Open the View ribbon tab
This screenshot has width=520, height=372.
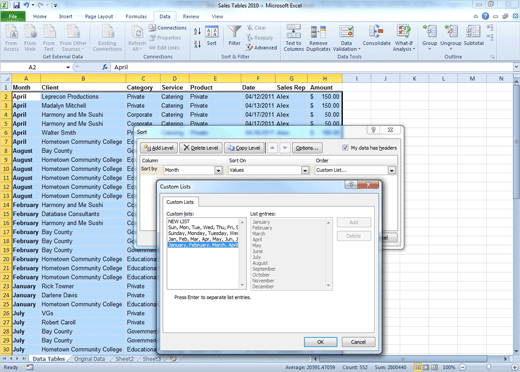click(217, 16)
